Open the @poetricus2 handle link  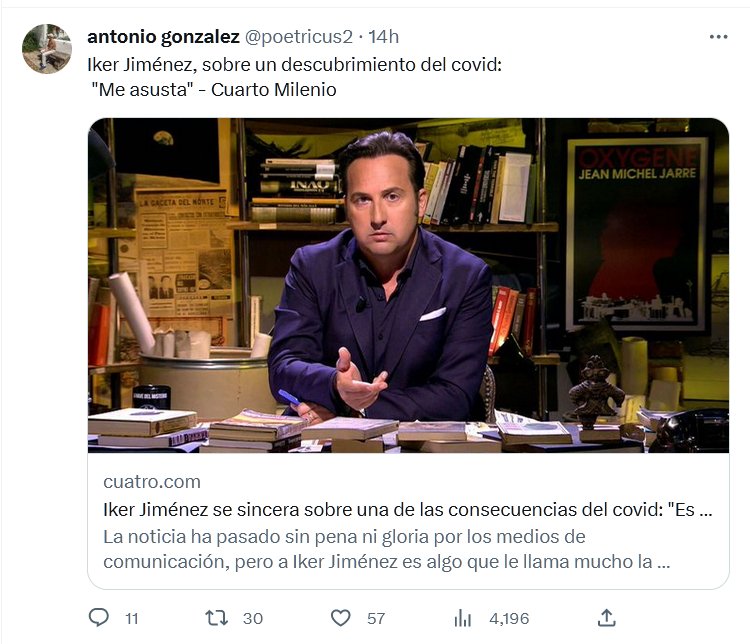[x=299, y=37]
